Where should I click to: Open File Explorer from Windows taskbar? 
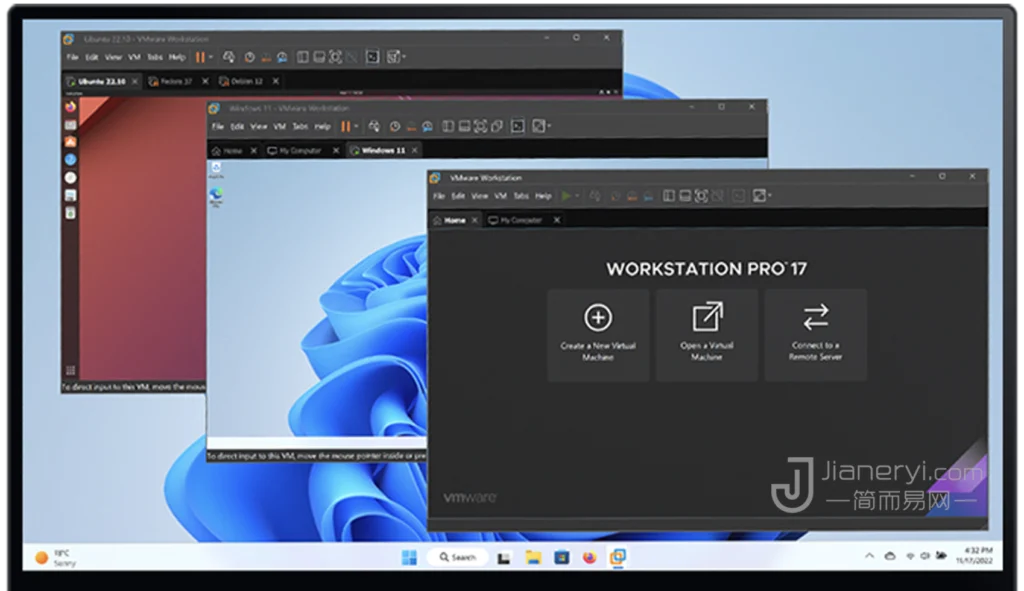534,558
